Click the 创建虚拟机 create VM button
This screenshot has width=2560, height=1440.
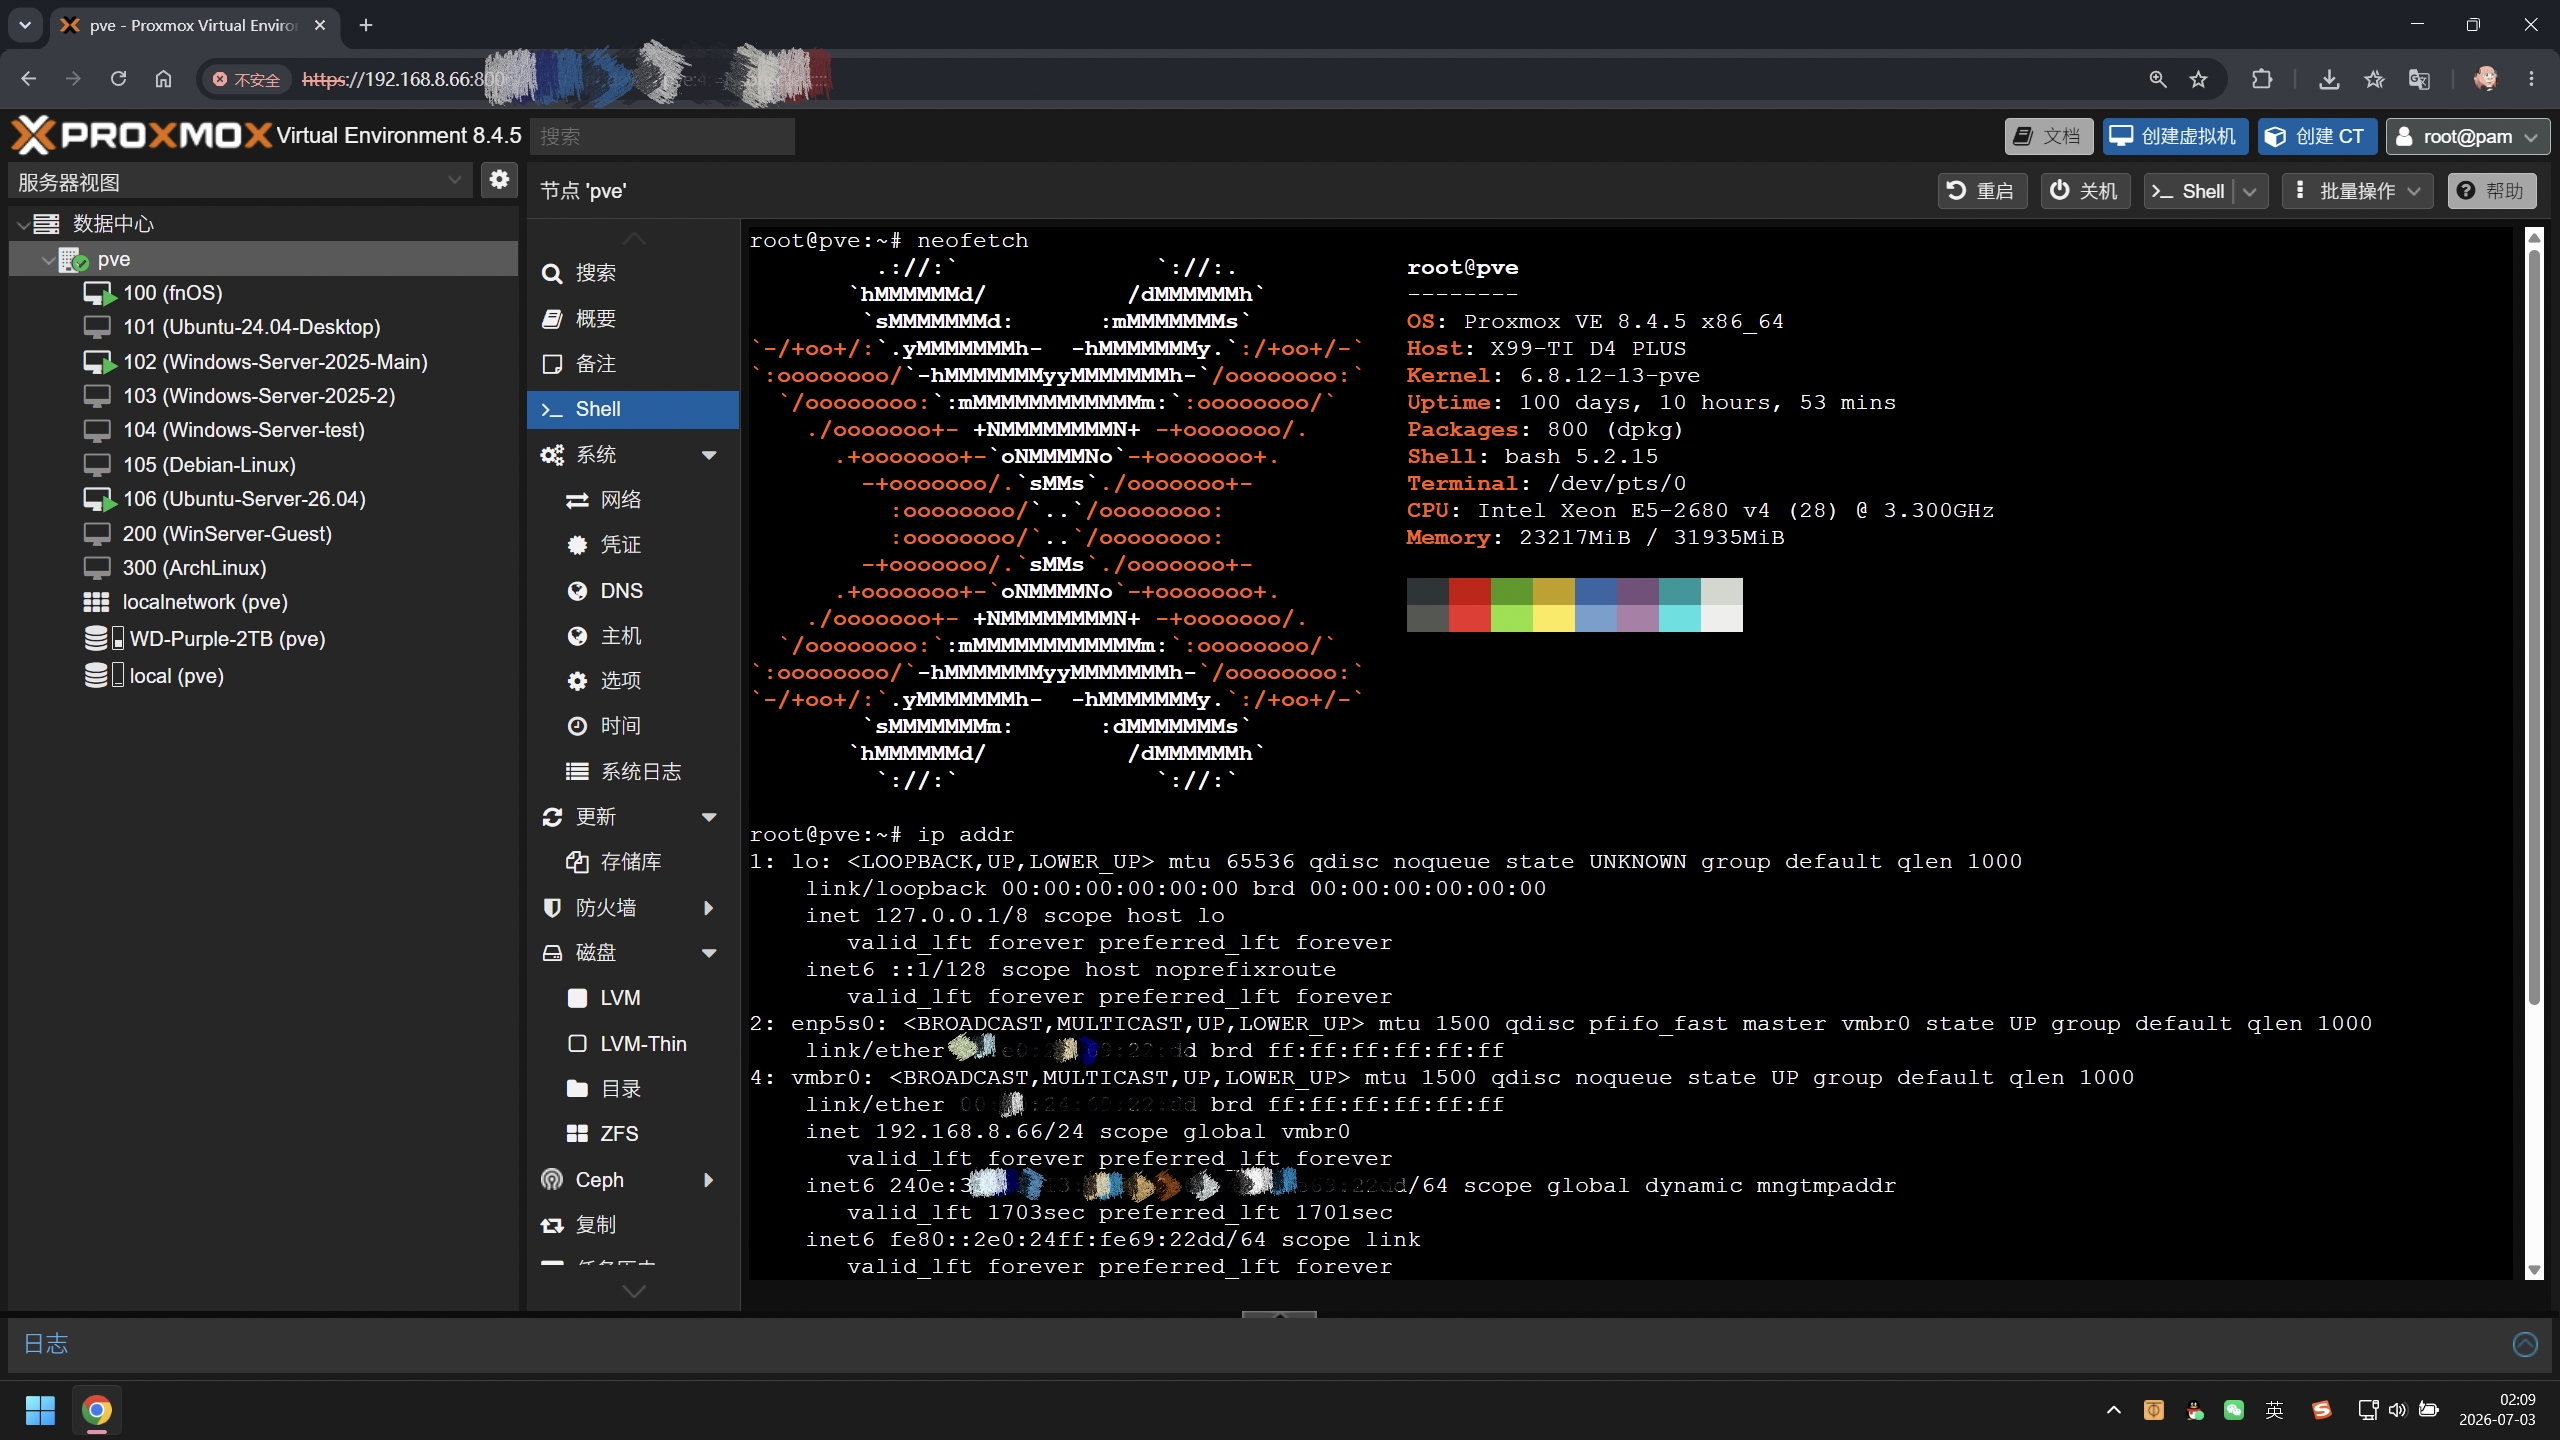point(2175,136)
